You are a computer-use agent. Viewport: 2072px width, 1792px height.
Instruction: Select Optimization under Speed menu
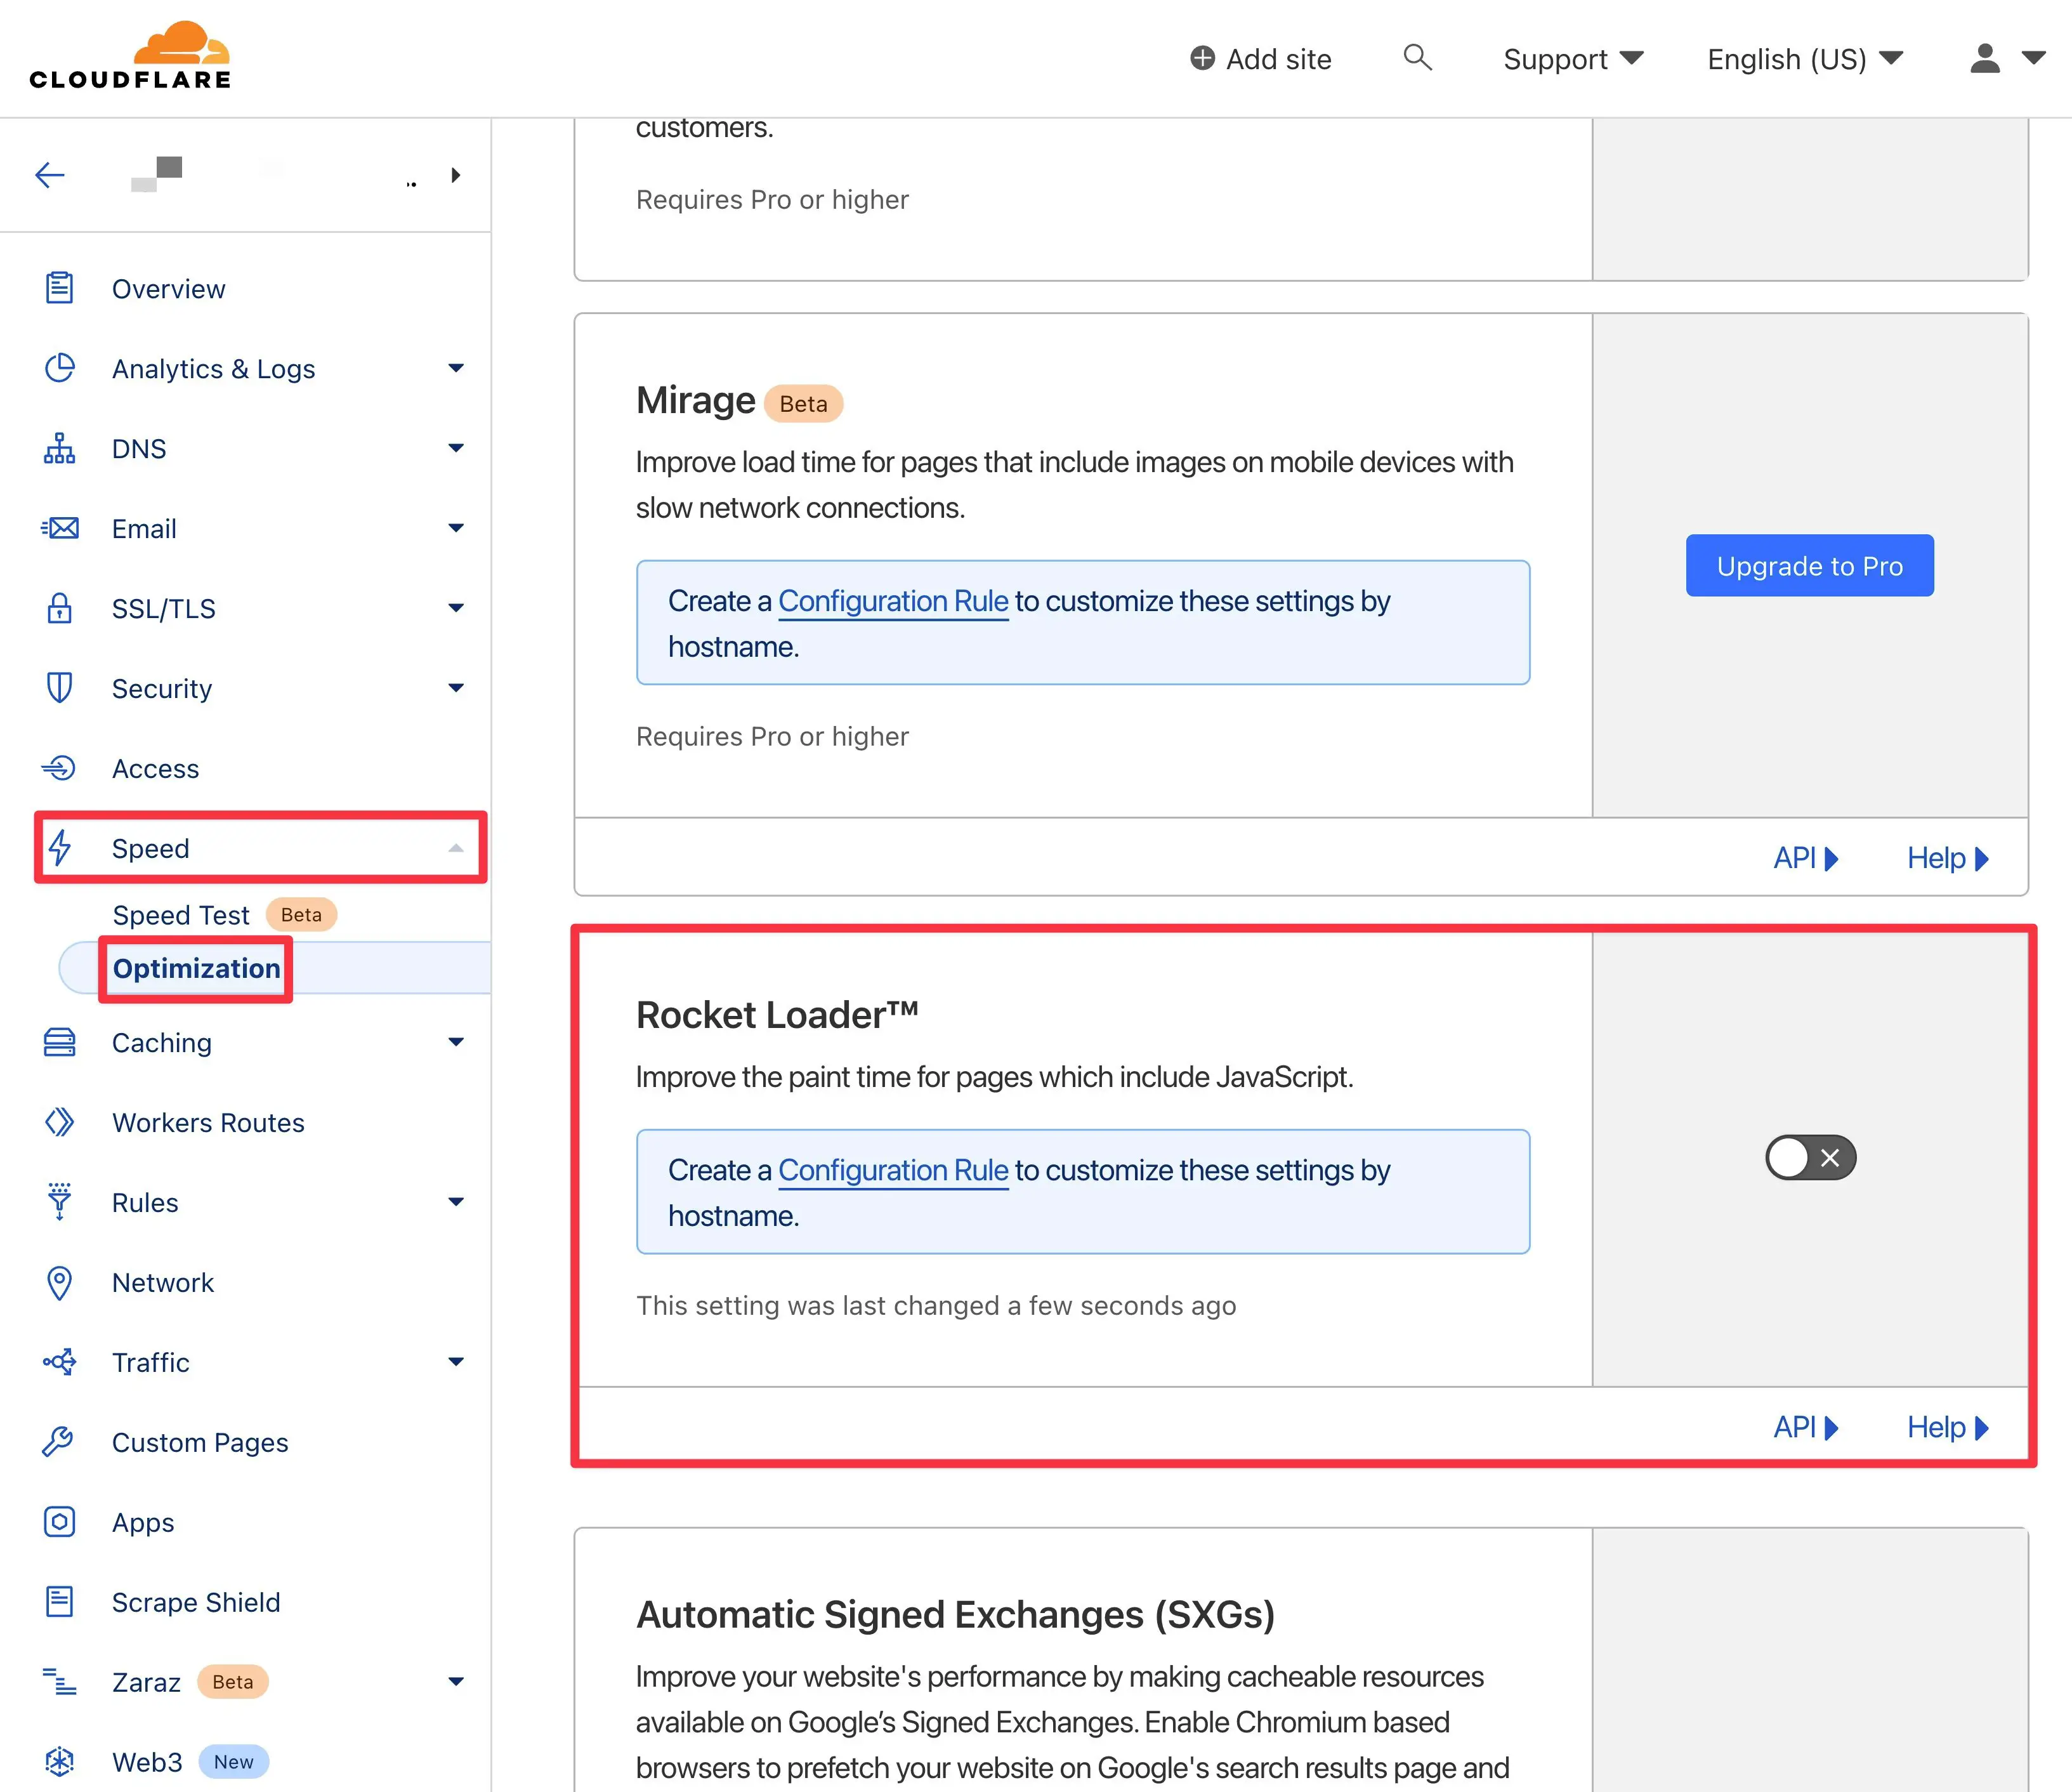[x=193, y=967]
